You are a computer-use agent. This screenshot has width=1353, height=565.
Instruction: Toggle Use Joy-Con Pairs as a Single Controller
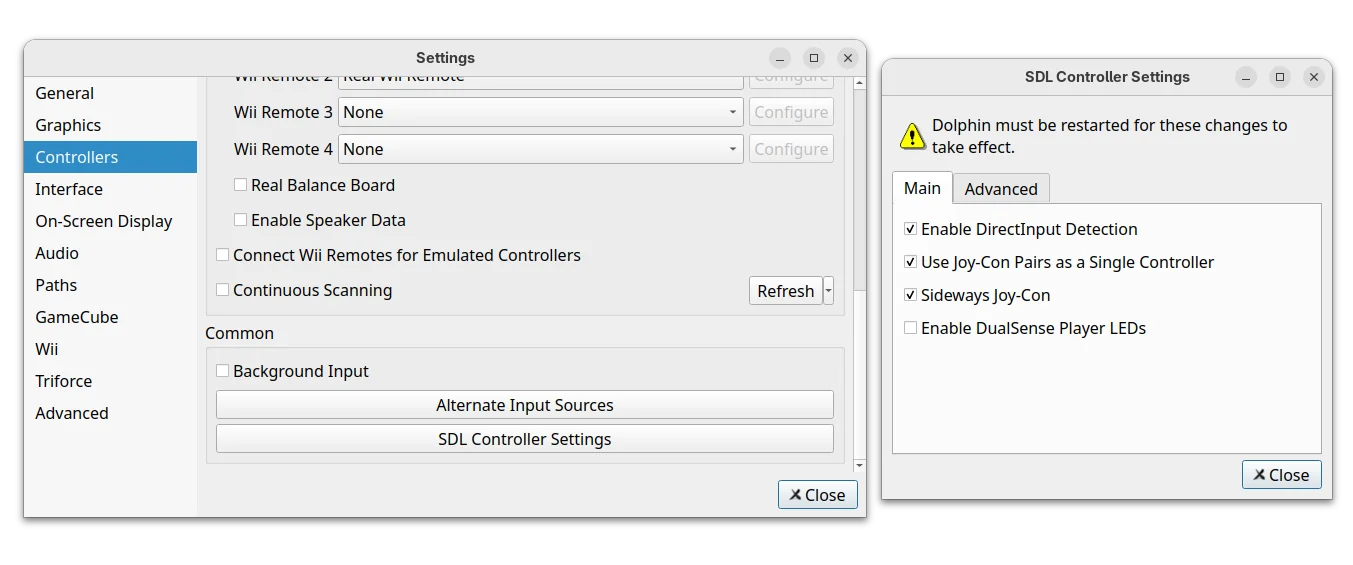(x=910, y=262)
